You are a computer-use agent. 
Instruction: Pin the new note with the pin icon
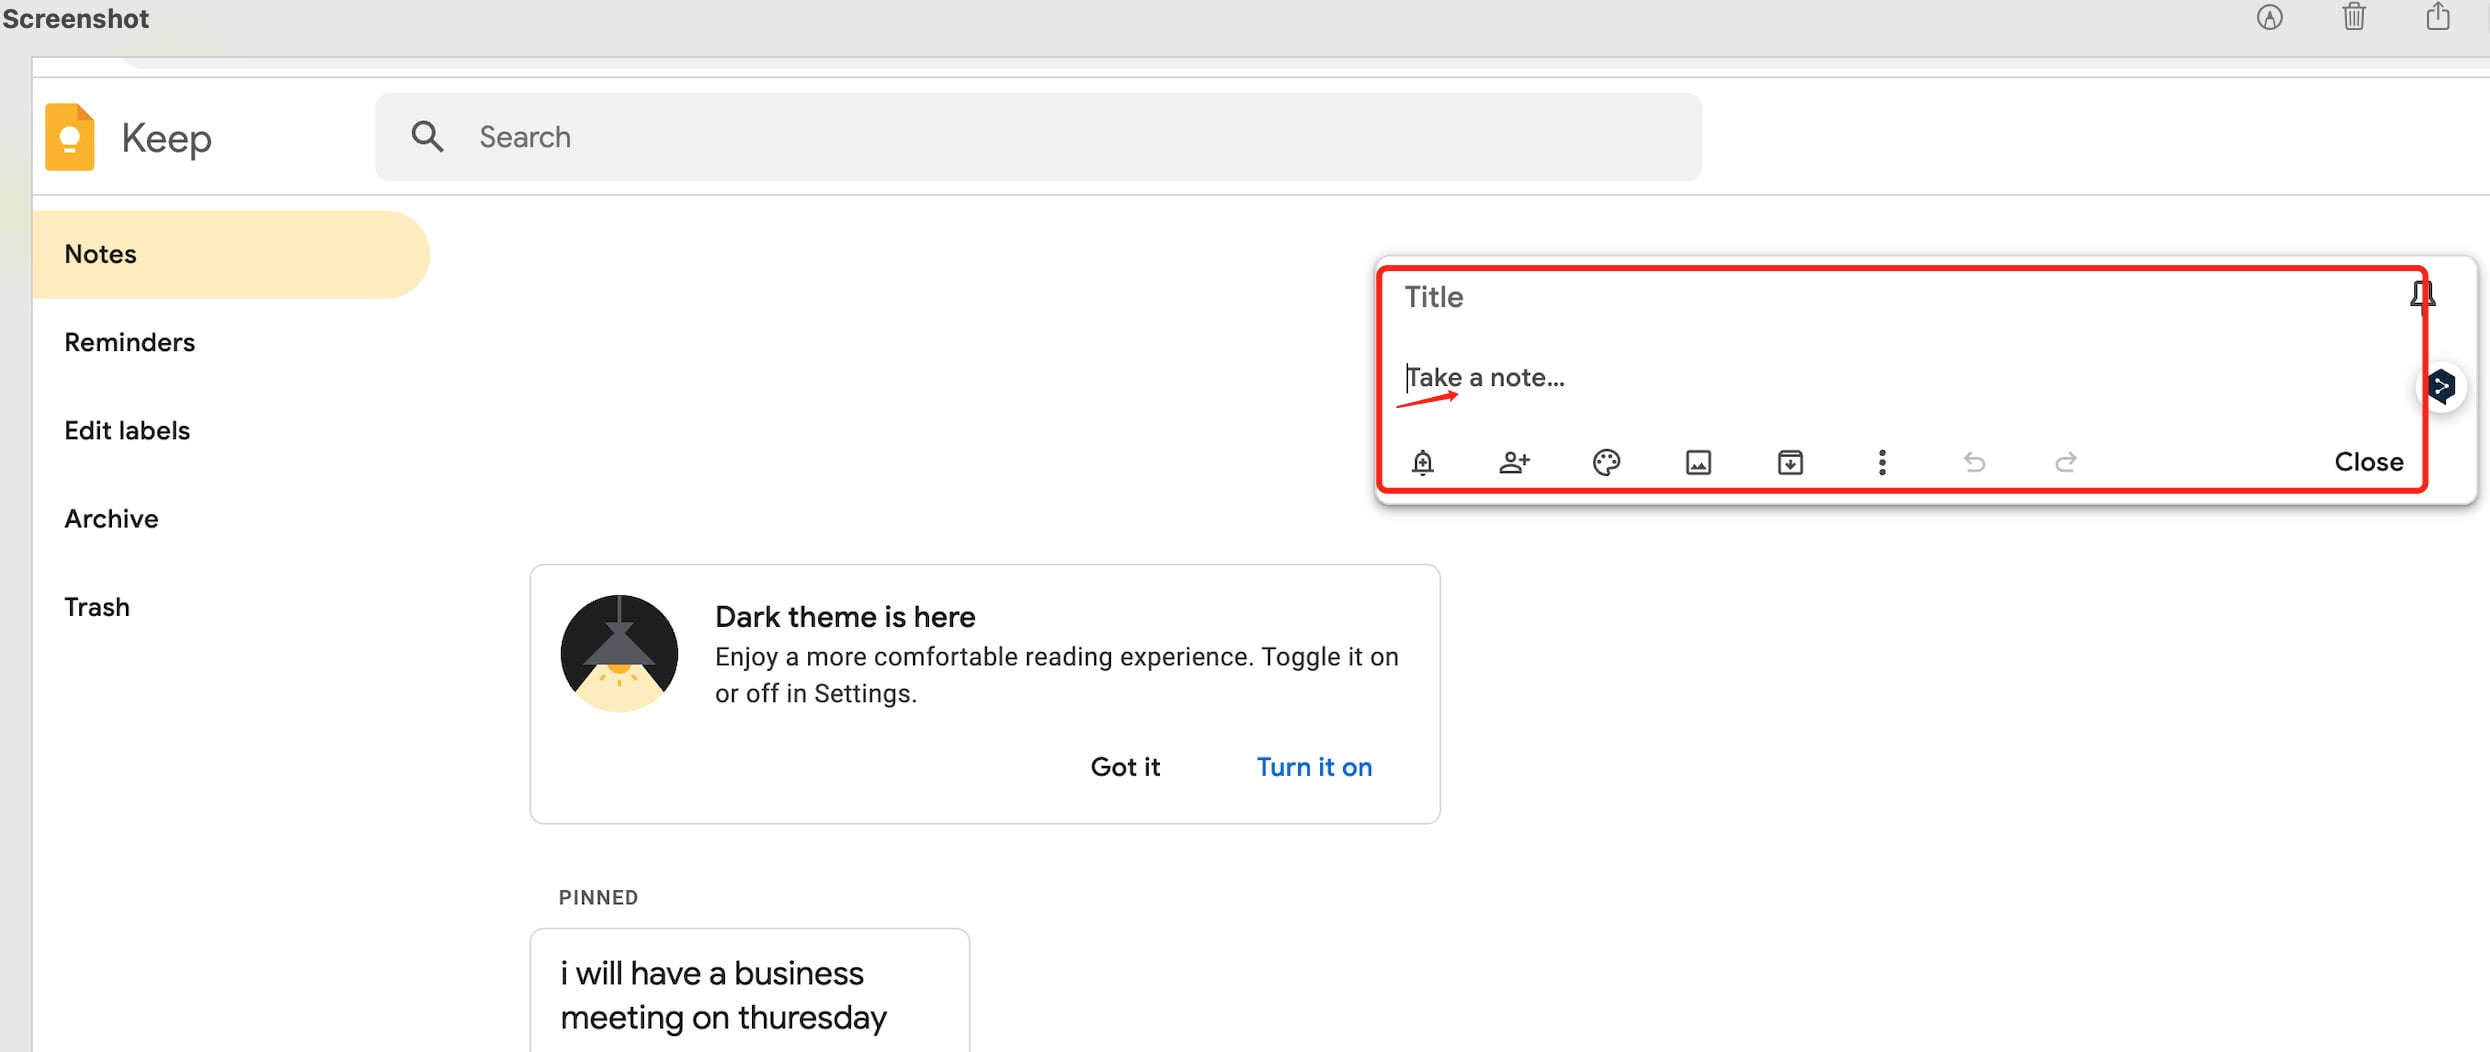2422,295
